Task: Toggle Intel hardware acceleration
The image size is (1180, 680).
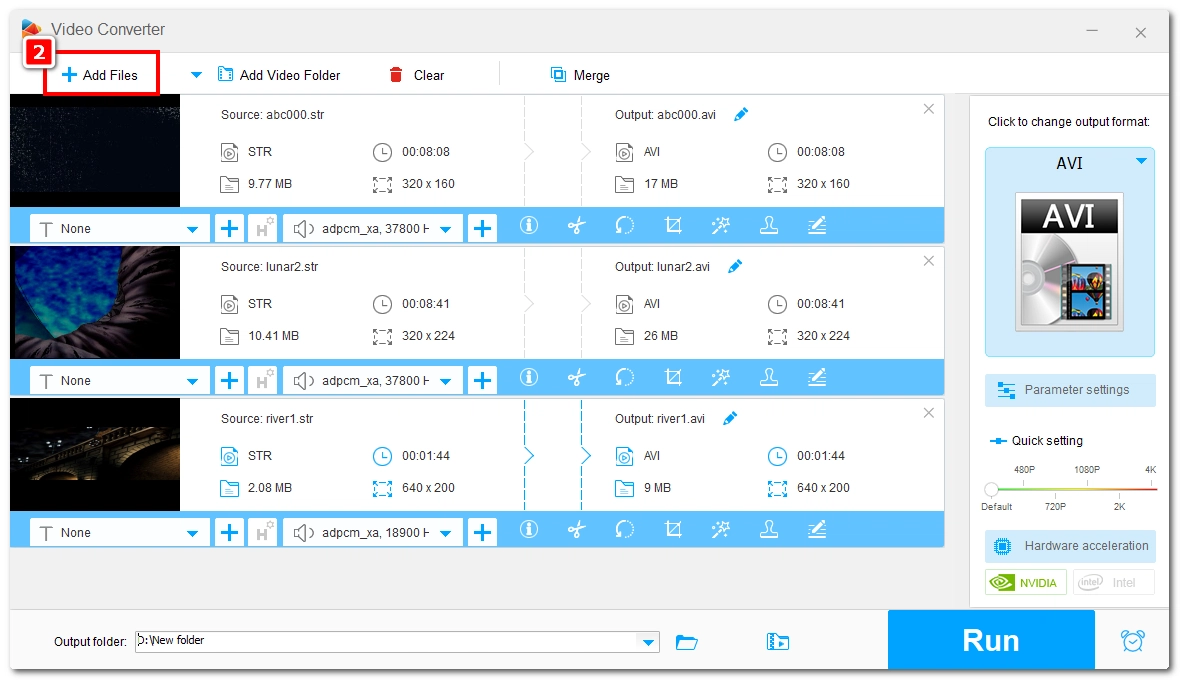Action: click(x=1113, y=583)
